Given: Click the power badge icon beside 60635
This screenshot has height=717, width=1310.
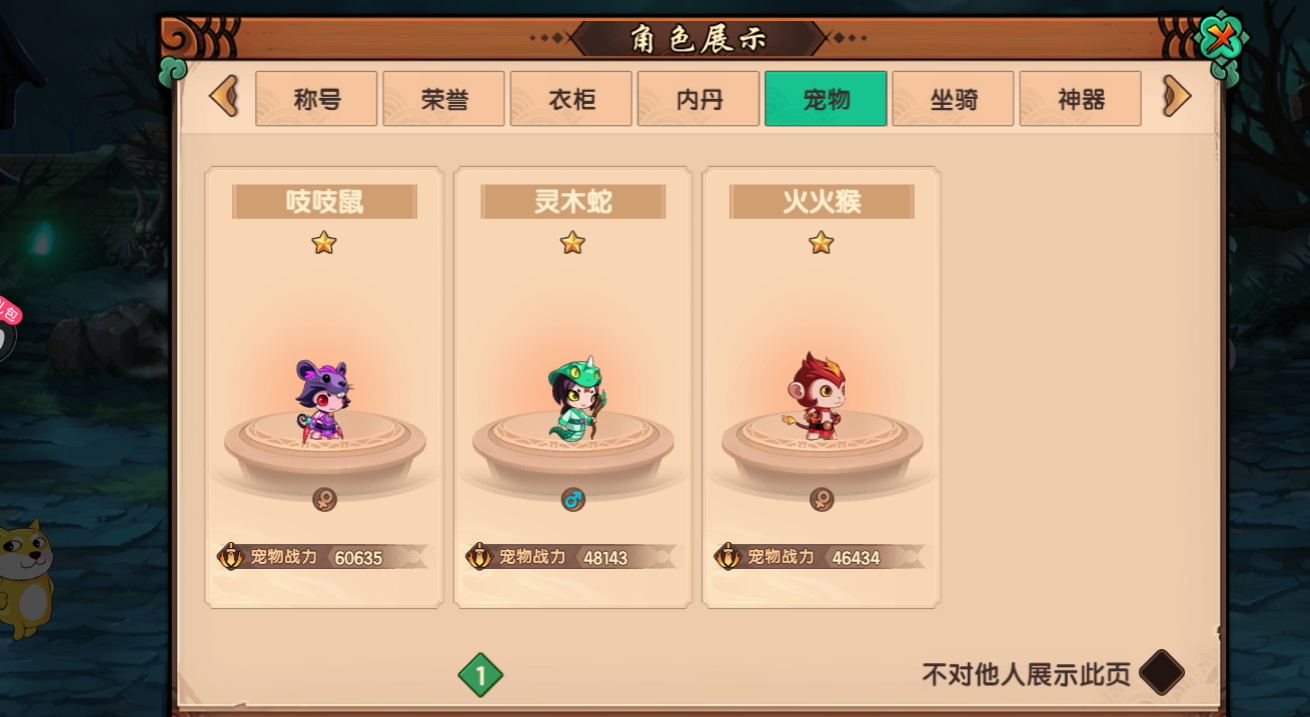Looking at the screenshot, I should point(231,557).
